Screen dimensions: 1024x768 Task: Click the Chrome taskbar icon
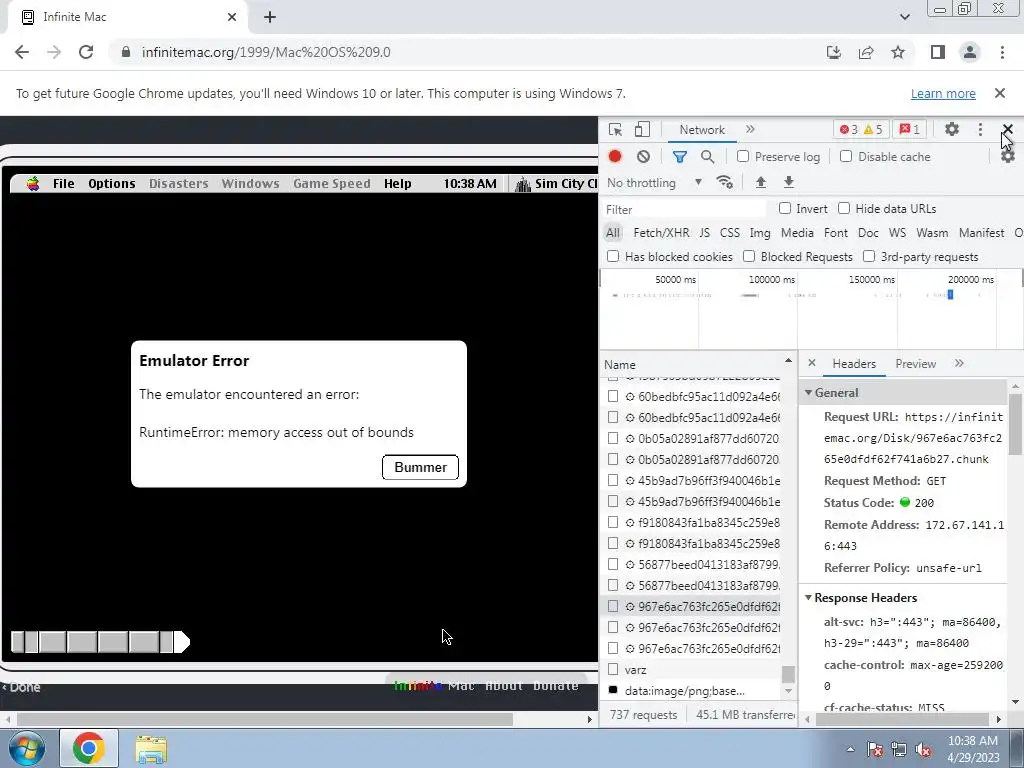(x=89, y=748)
